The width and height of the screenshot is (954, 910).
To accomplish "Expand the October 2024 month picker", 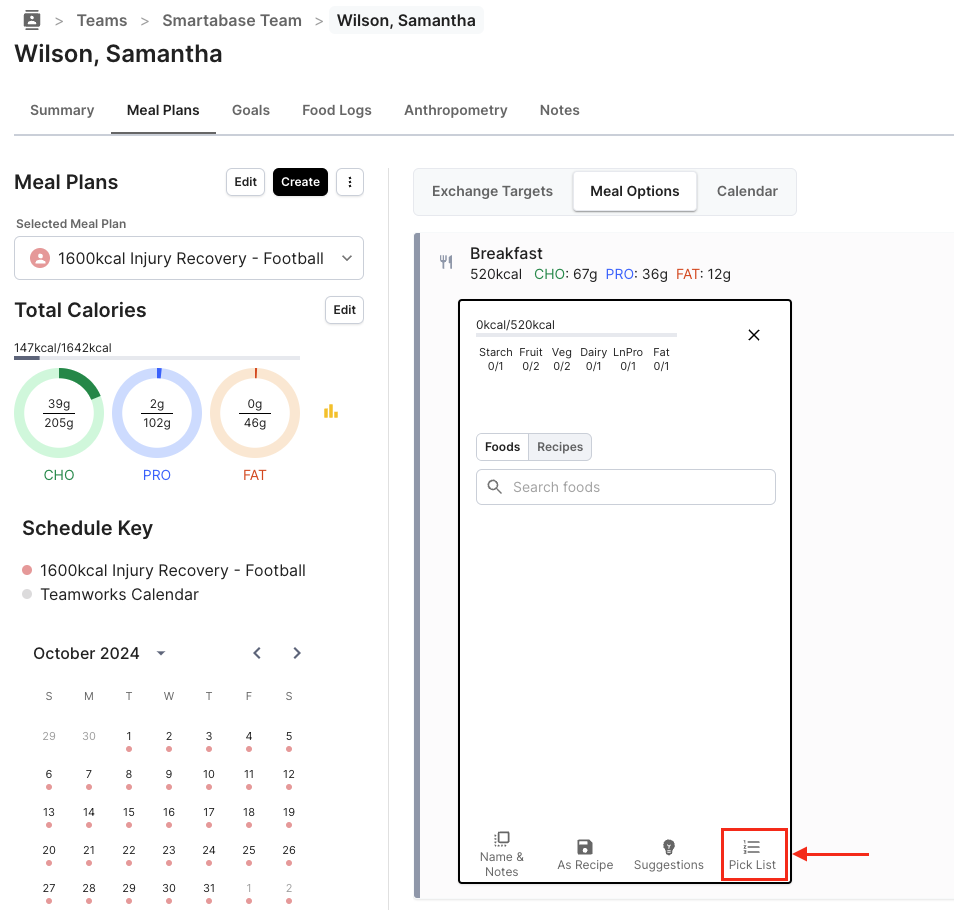I will [x=161, y=653].
